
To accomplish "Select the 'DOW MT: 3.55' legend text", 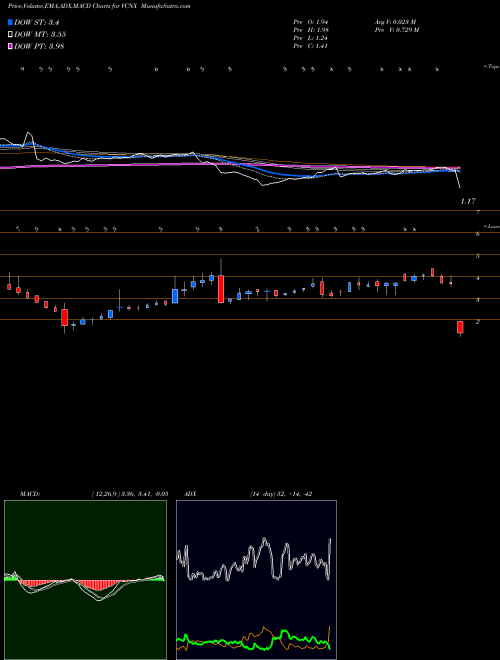I will pos(40,35).
